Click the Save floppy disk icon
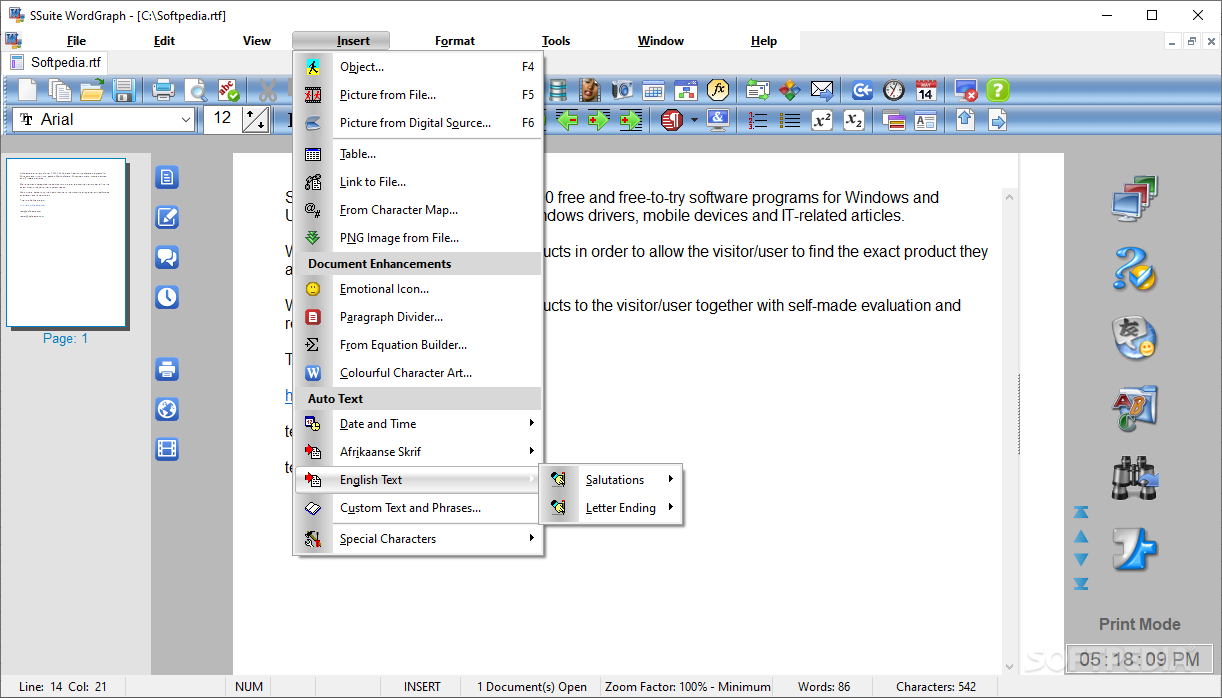The image size is (1222, 698). (x=124, y=91)
